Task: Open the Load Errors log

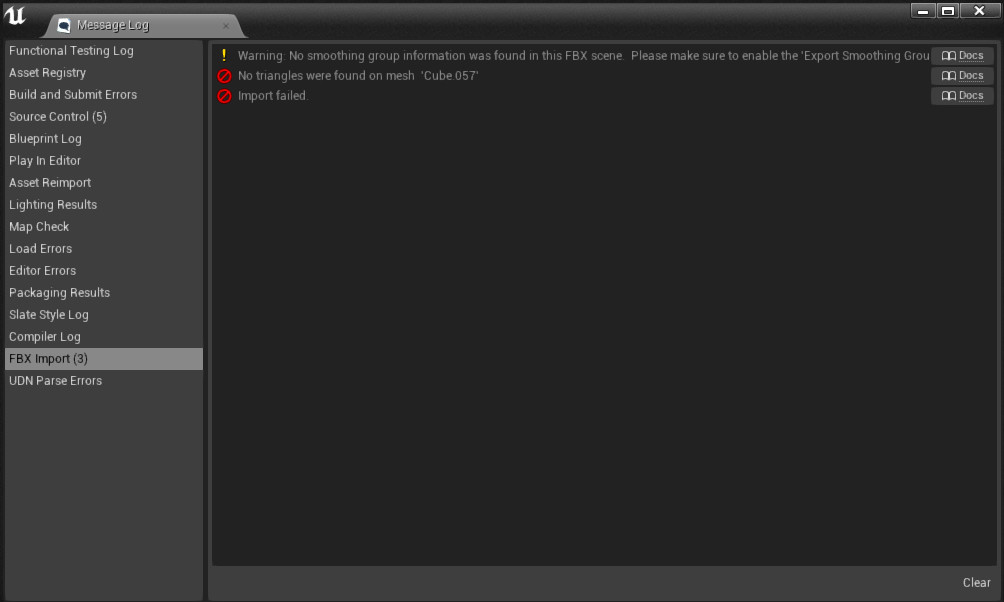Action: tap(104, 248)
